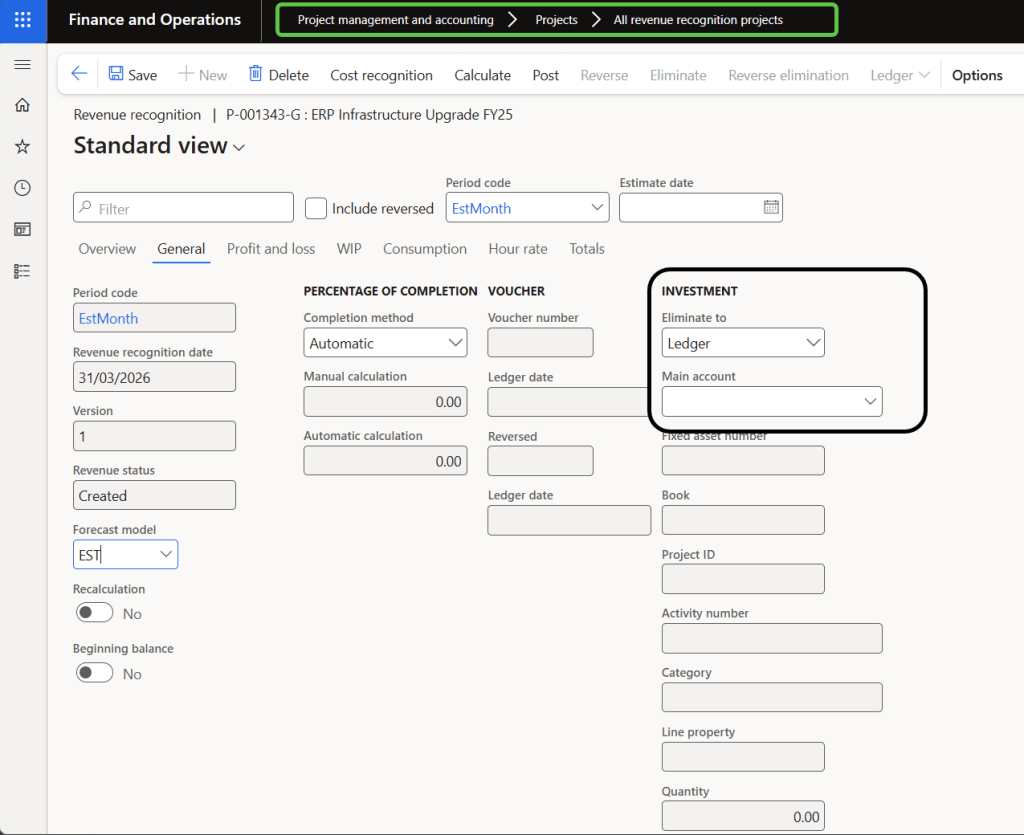1024x835 pixels.
Task: Expand the navigation pane hamburger icon
Action: [22, 65]
